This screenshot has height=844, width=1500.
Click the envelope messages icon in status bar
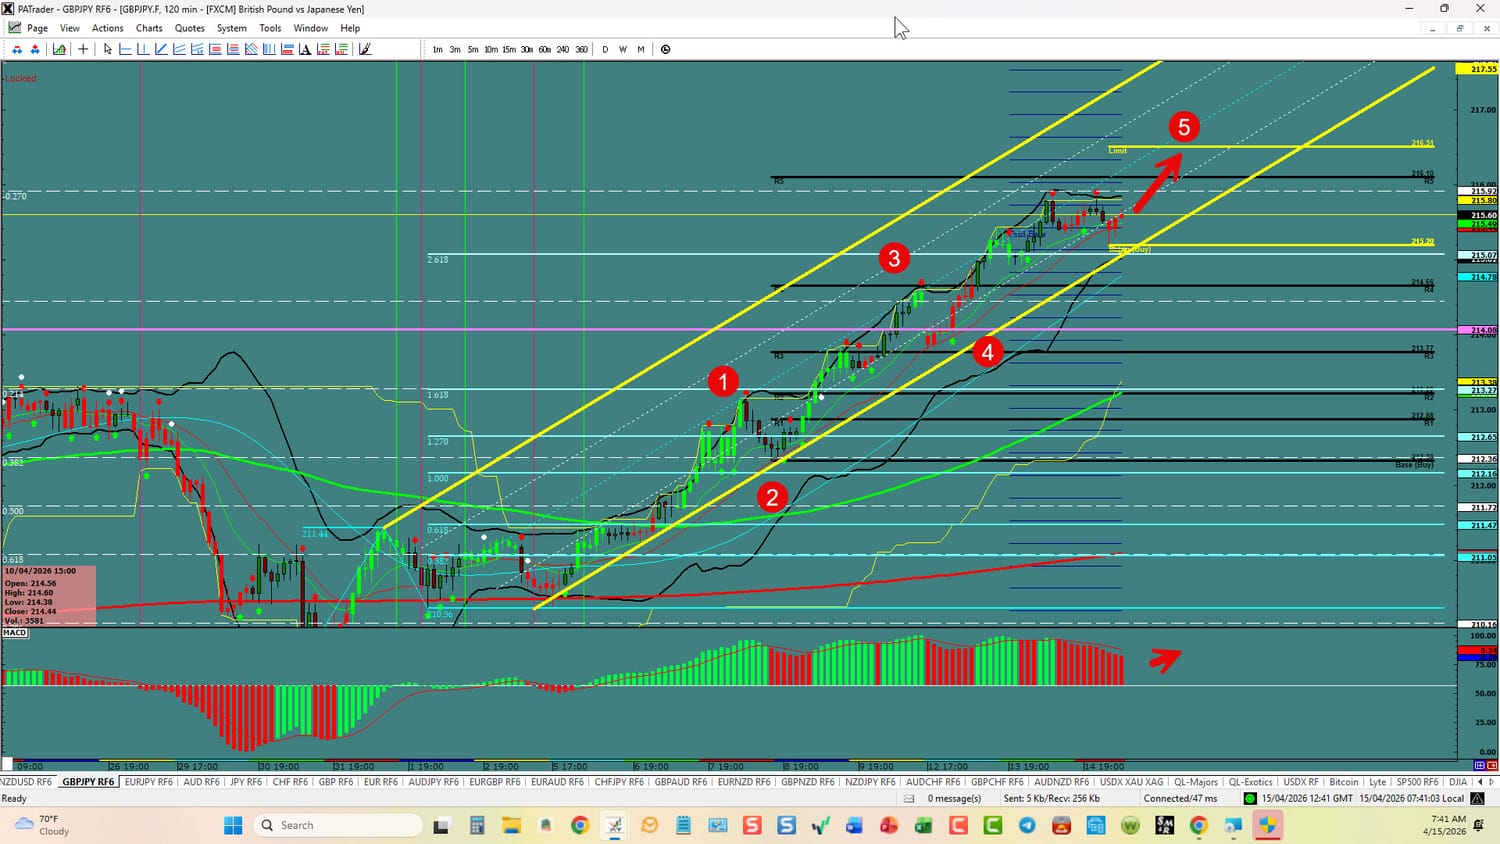(x=909, y=798)
